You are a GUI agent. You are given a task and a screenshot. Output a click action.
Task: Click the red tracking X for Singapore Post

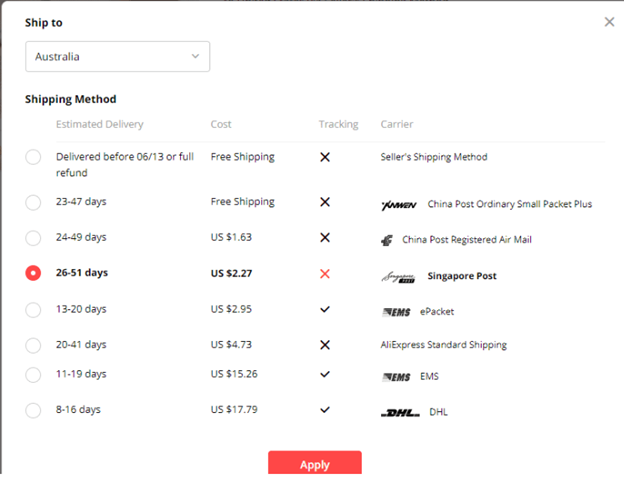click(324, 274)
